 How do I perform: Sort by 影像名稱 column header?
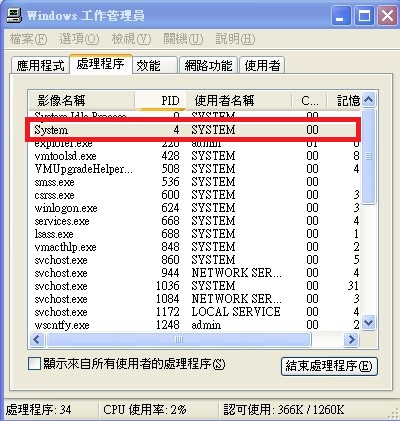81,100
